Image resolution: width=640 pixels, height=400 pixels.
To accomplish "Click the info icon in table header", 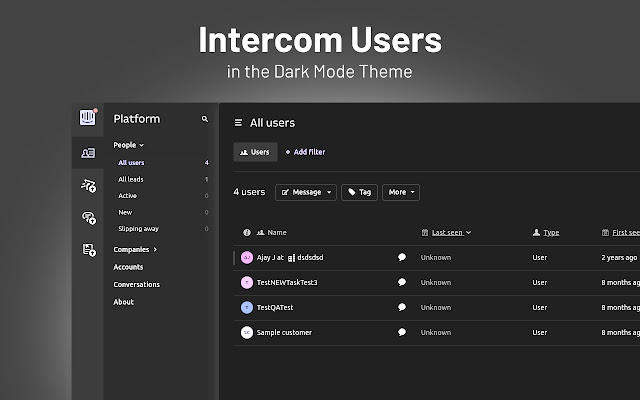I will click(x=247, y=232).
